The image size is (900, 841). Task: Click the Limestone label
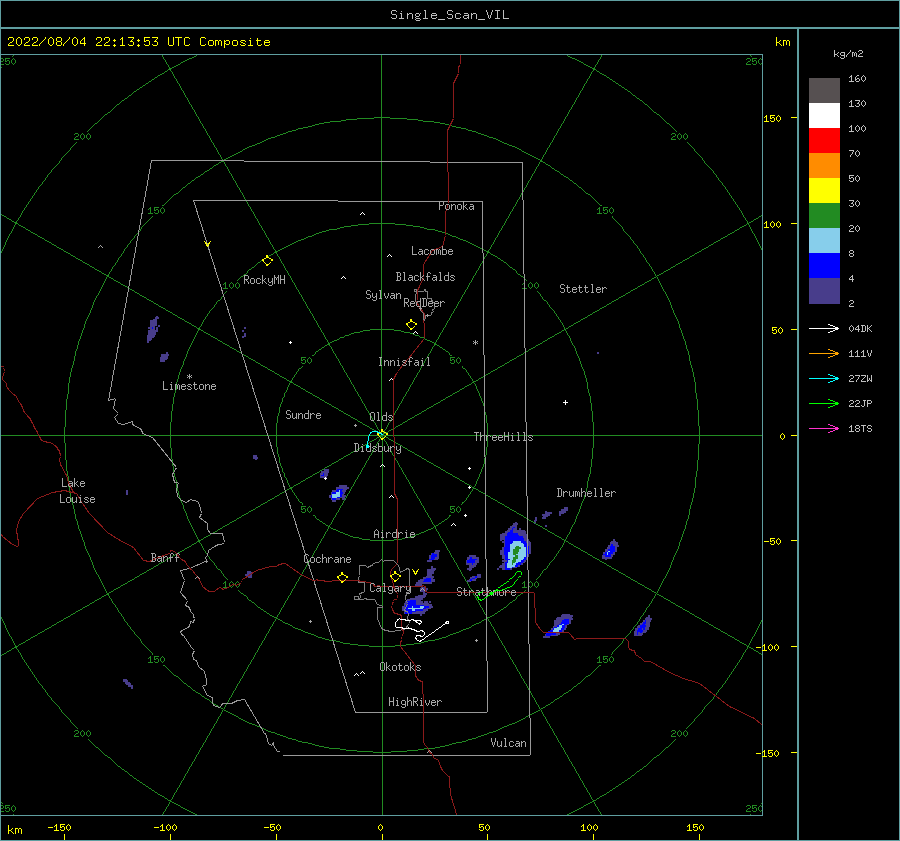point(189,386)
